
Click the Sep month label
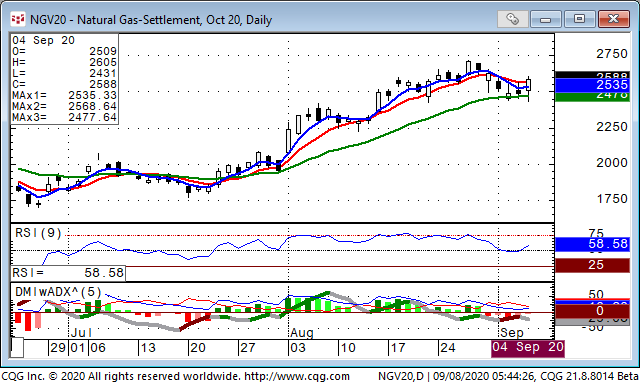click(x=512, y=333)
